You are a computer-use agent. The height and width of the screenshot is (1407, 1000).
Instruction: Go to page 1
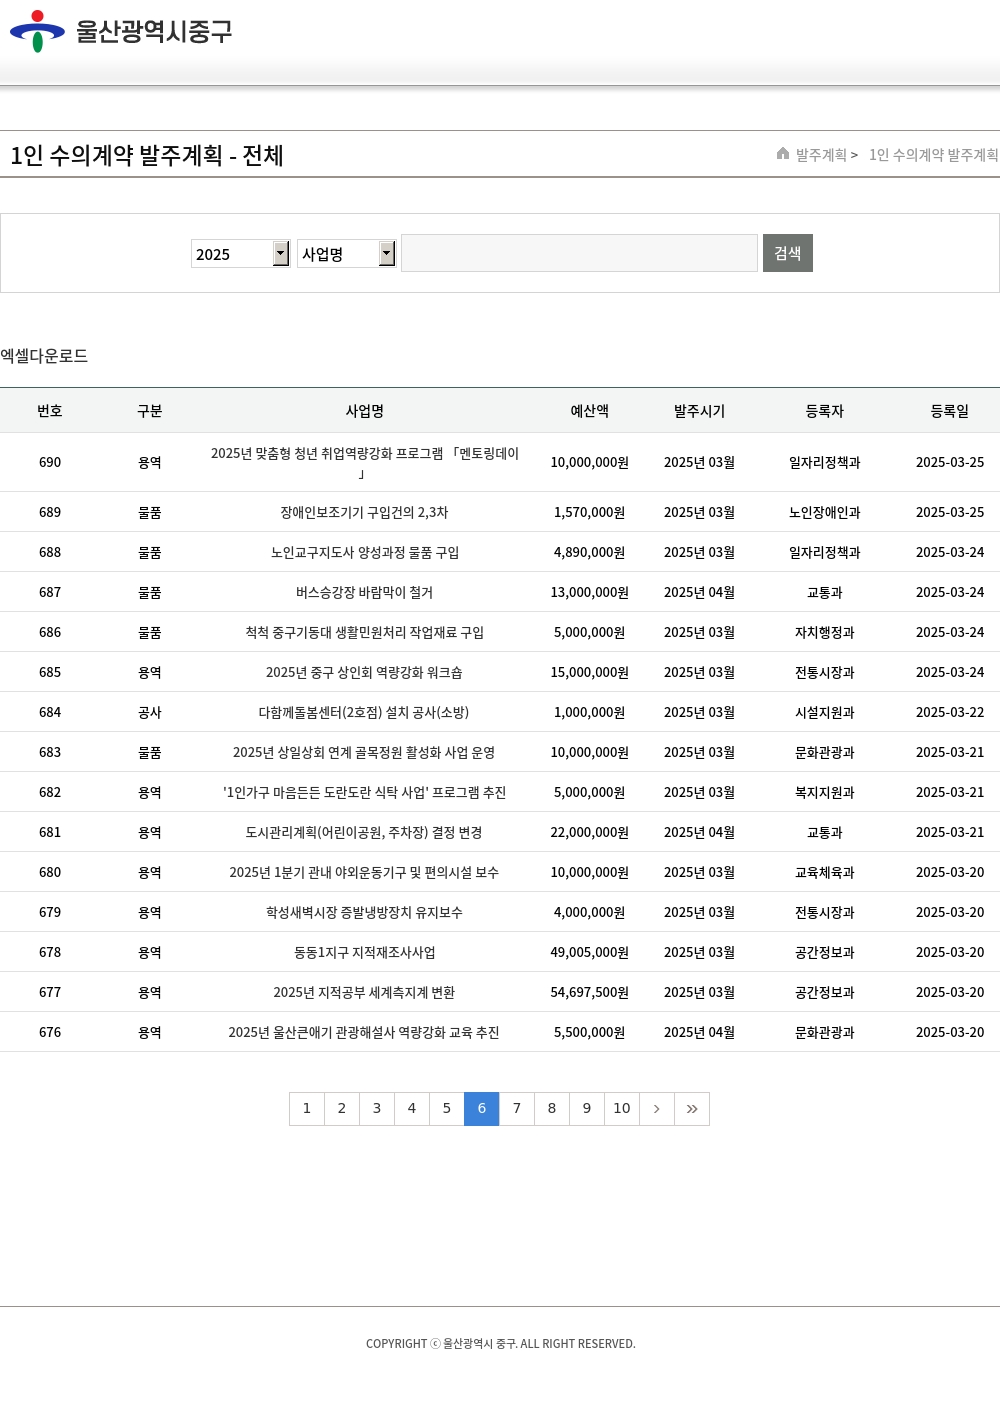coord(307,1109)
